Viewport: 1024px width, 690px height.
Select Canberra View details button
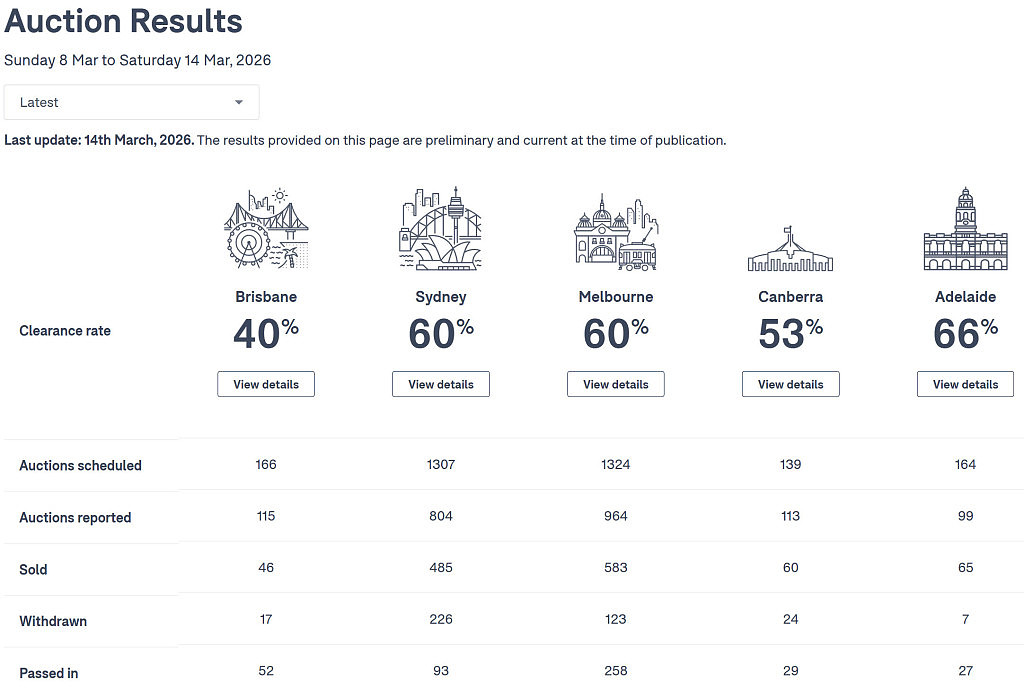click(x=790, y=384)
